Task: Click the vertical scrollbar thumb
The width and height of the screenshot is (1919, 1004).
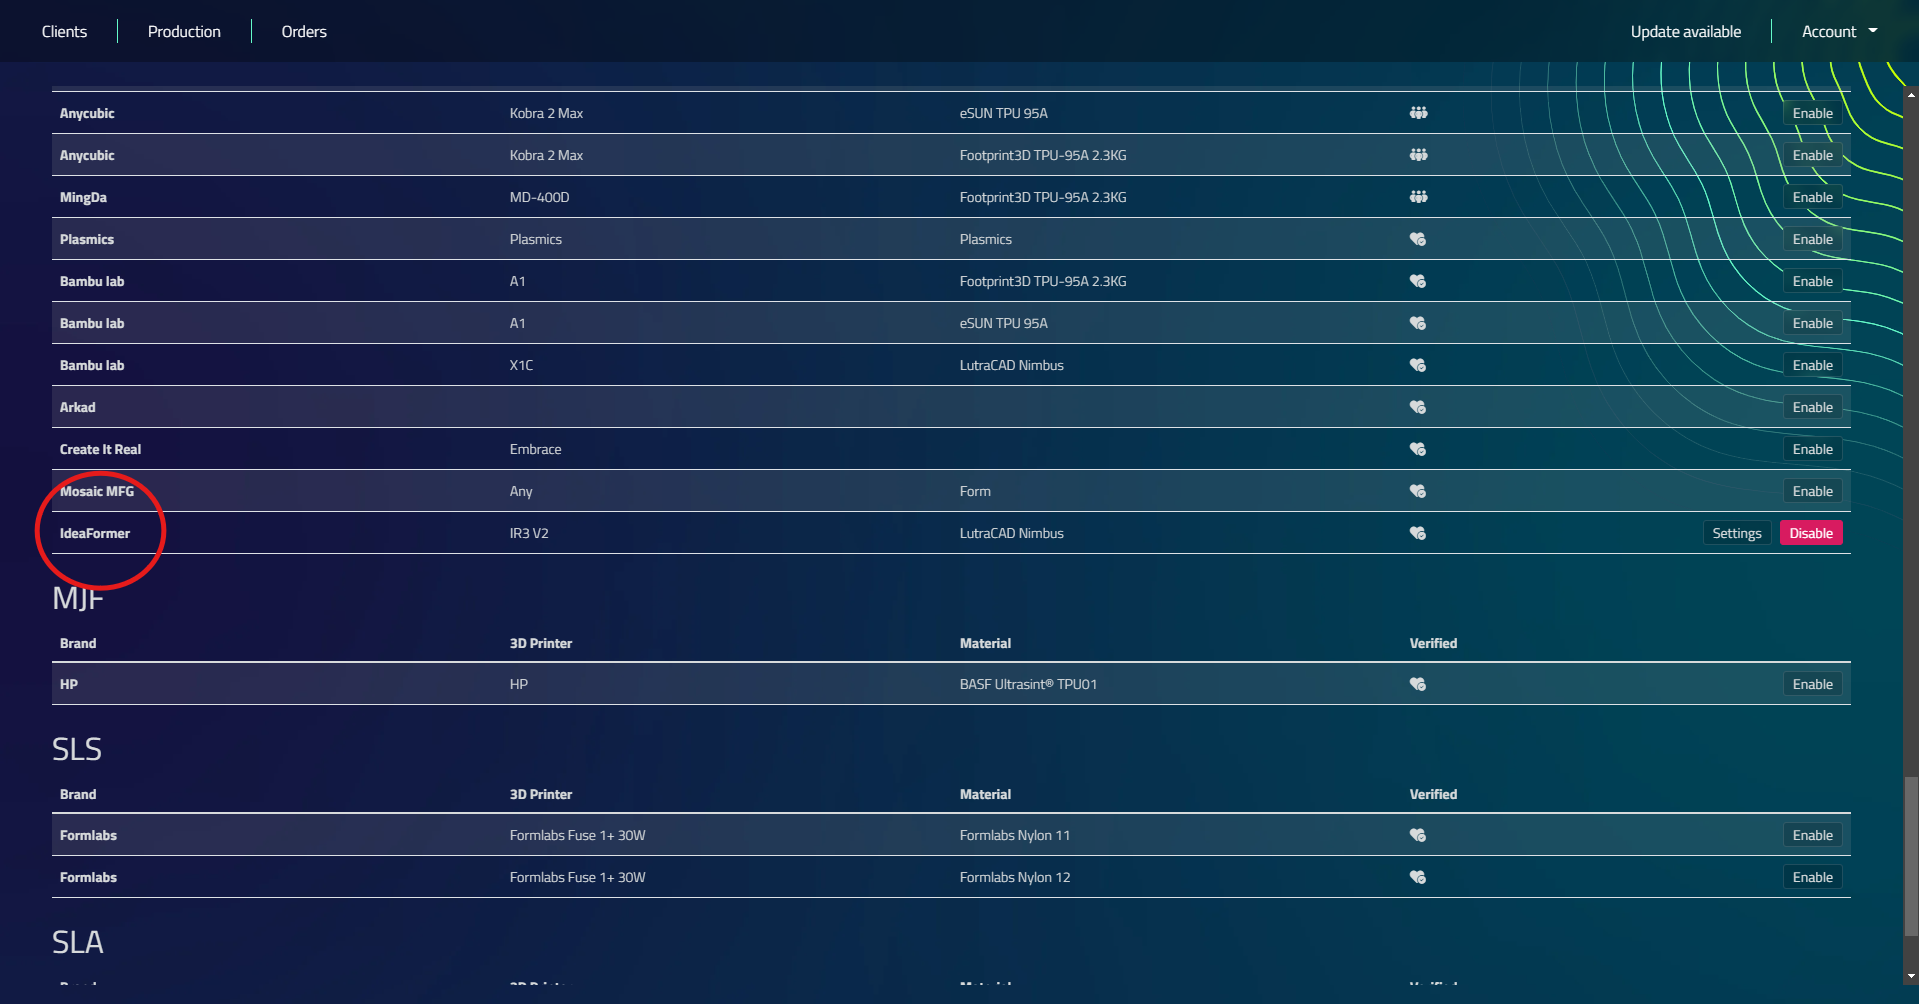Action: (1911, 858)
